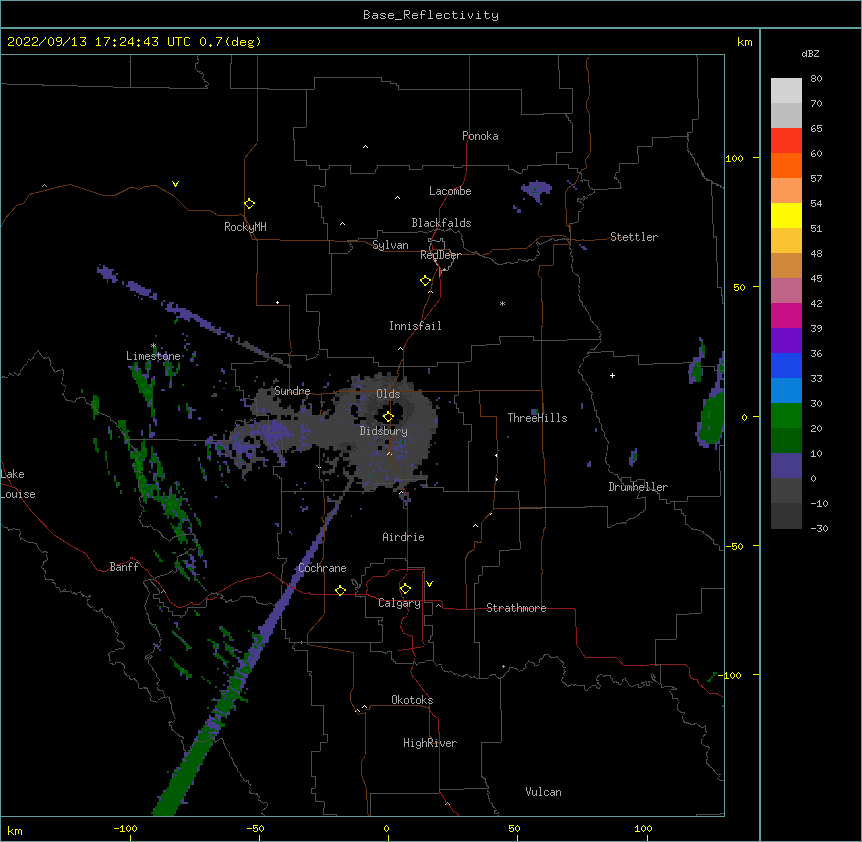Pick the red 60-65 dBZ legend swatch
Viewport: 862px width, 842px height.
[786, 141]
